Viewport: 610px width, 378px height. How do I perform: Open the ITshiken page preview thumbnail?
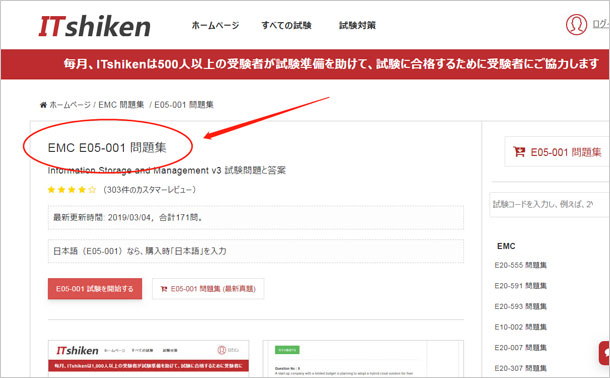148,358
